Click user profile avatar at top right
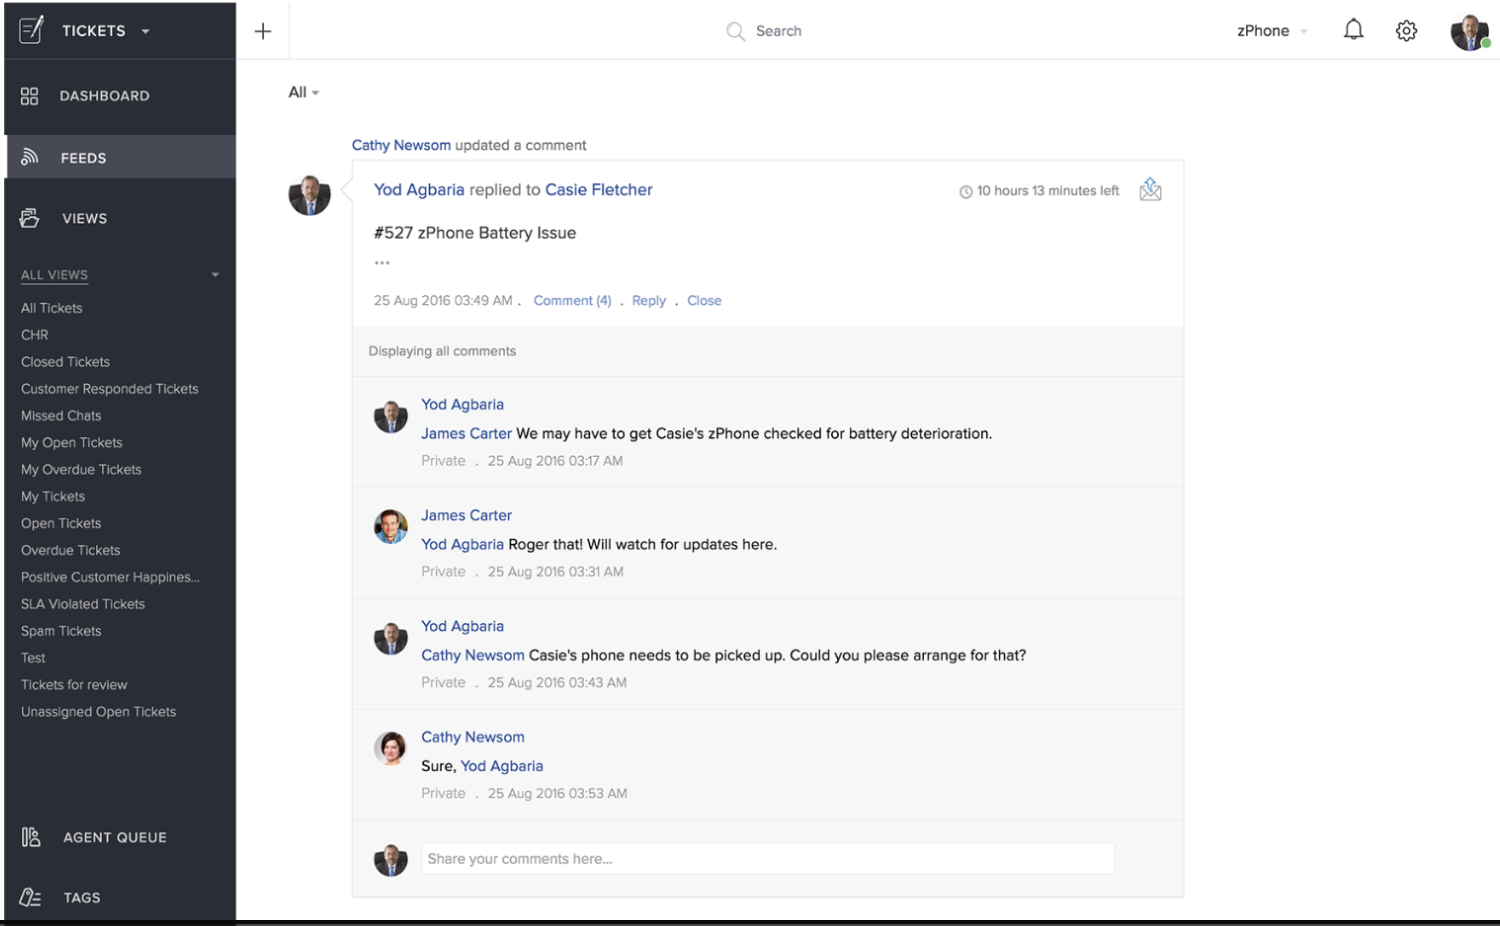The width and height of the screenshot is (1500, 926). tap(1469, 32)
